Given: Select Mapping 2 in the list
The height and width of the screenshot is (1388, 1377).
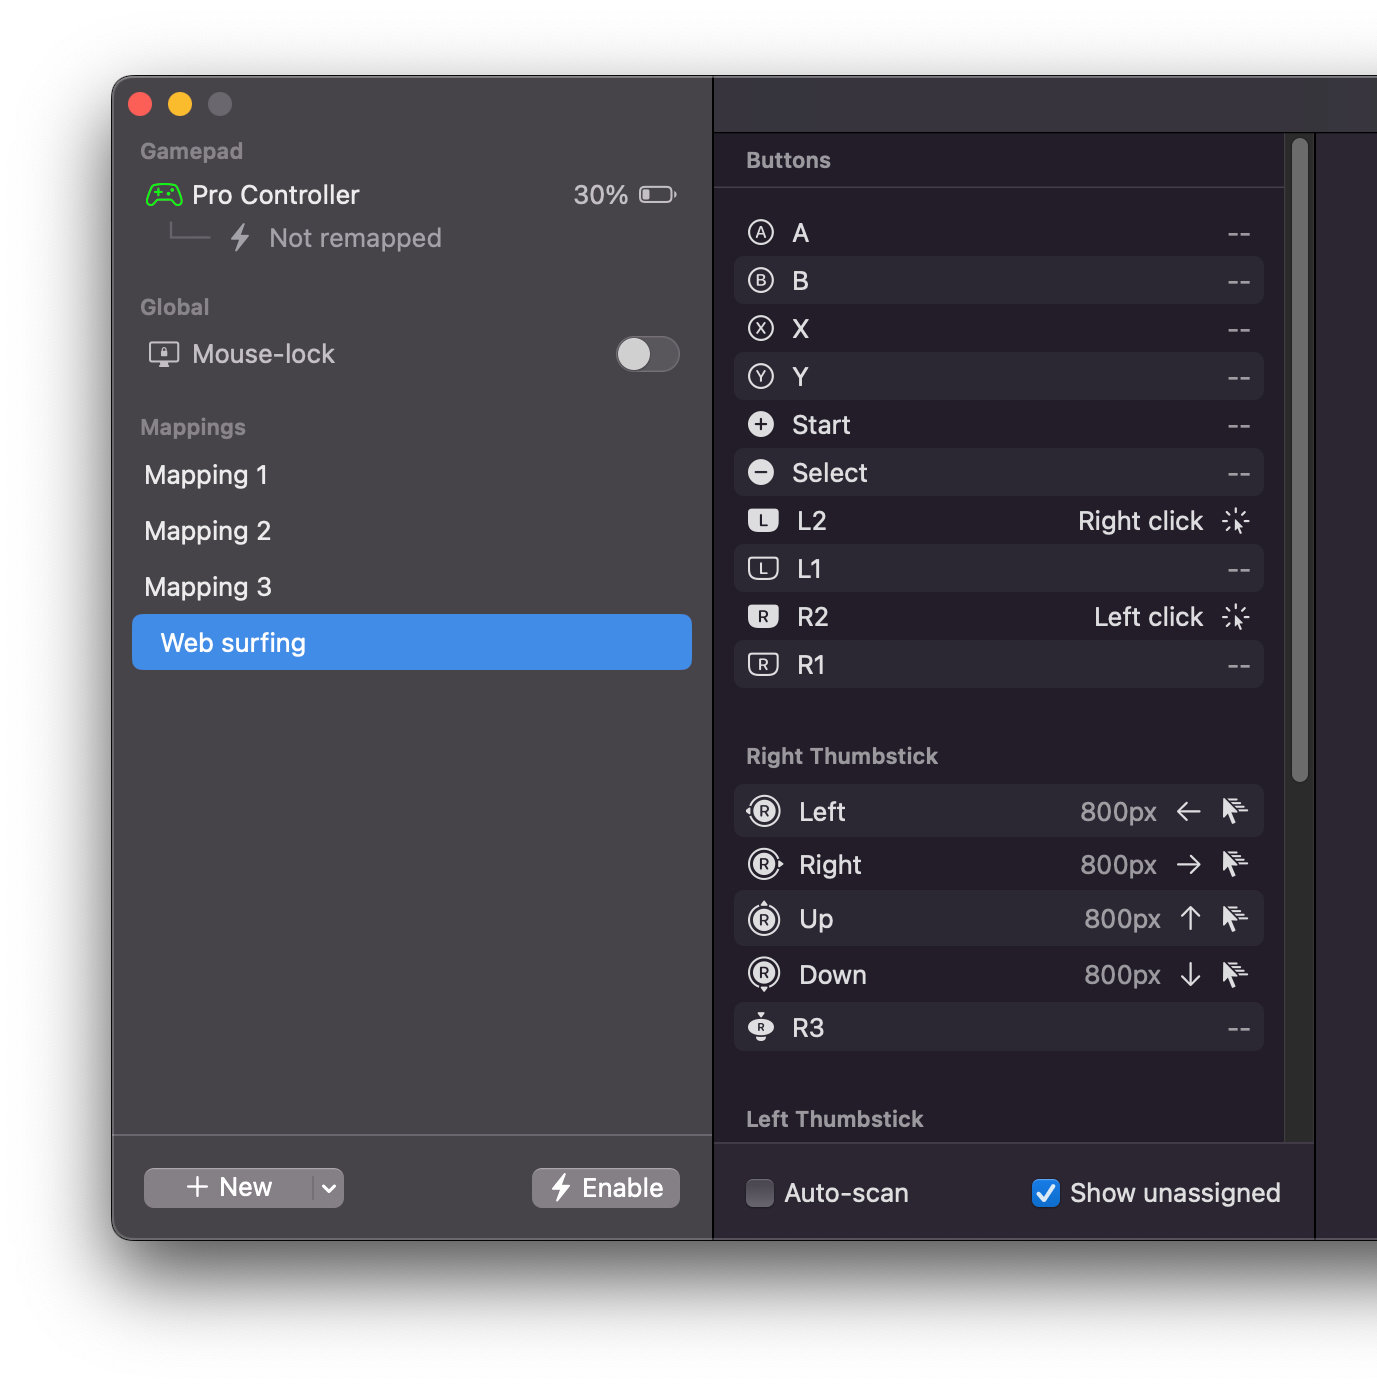Looking at the screenshot, I should (x=412, y=531).
